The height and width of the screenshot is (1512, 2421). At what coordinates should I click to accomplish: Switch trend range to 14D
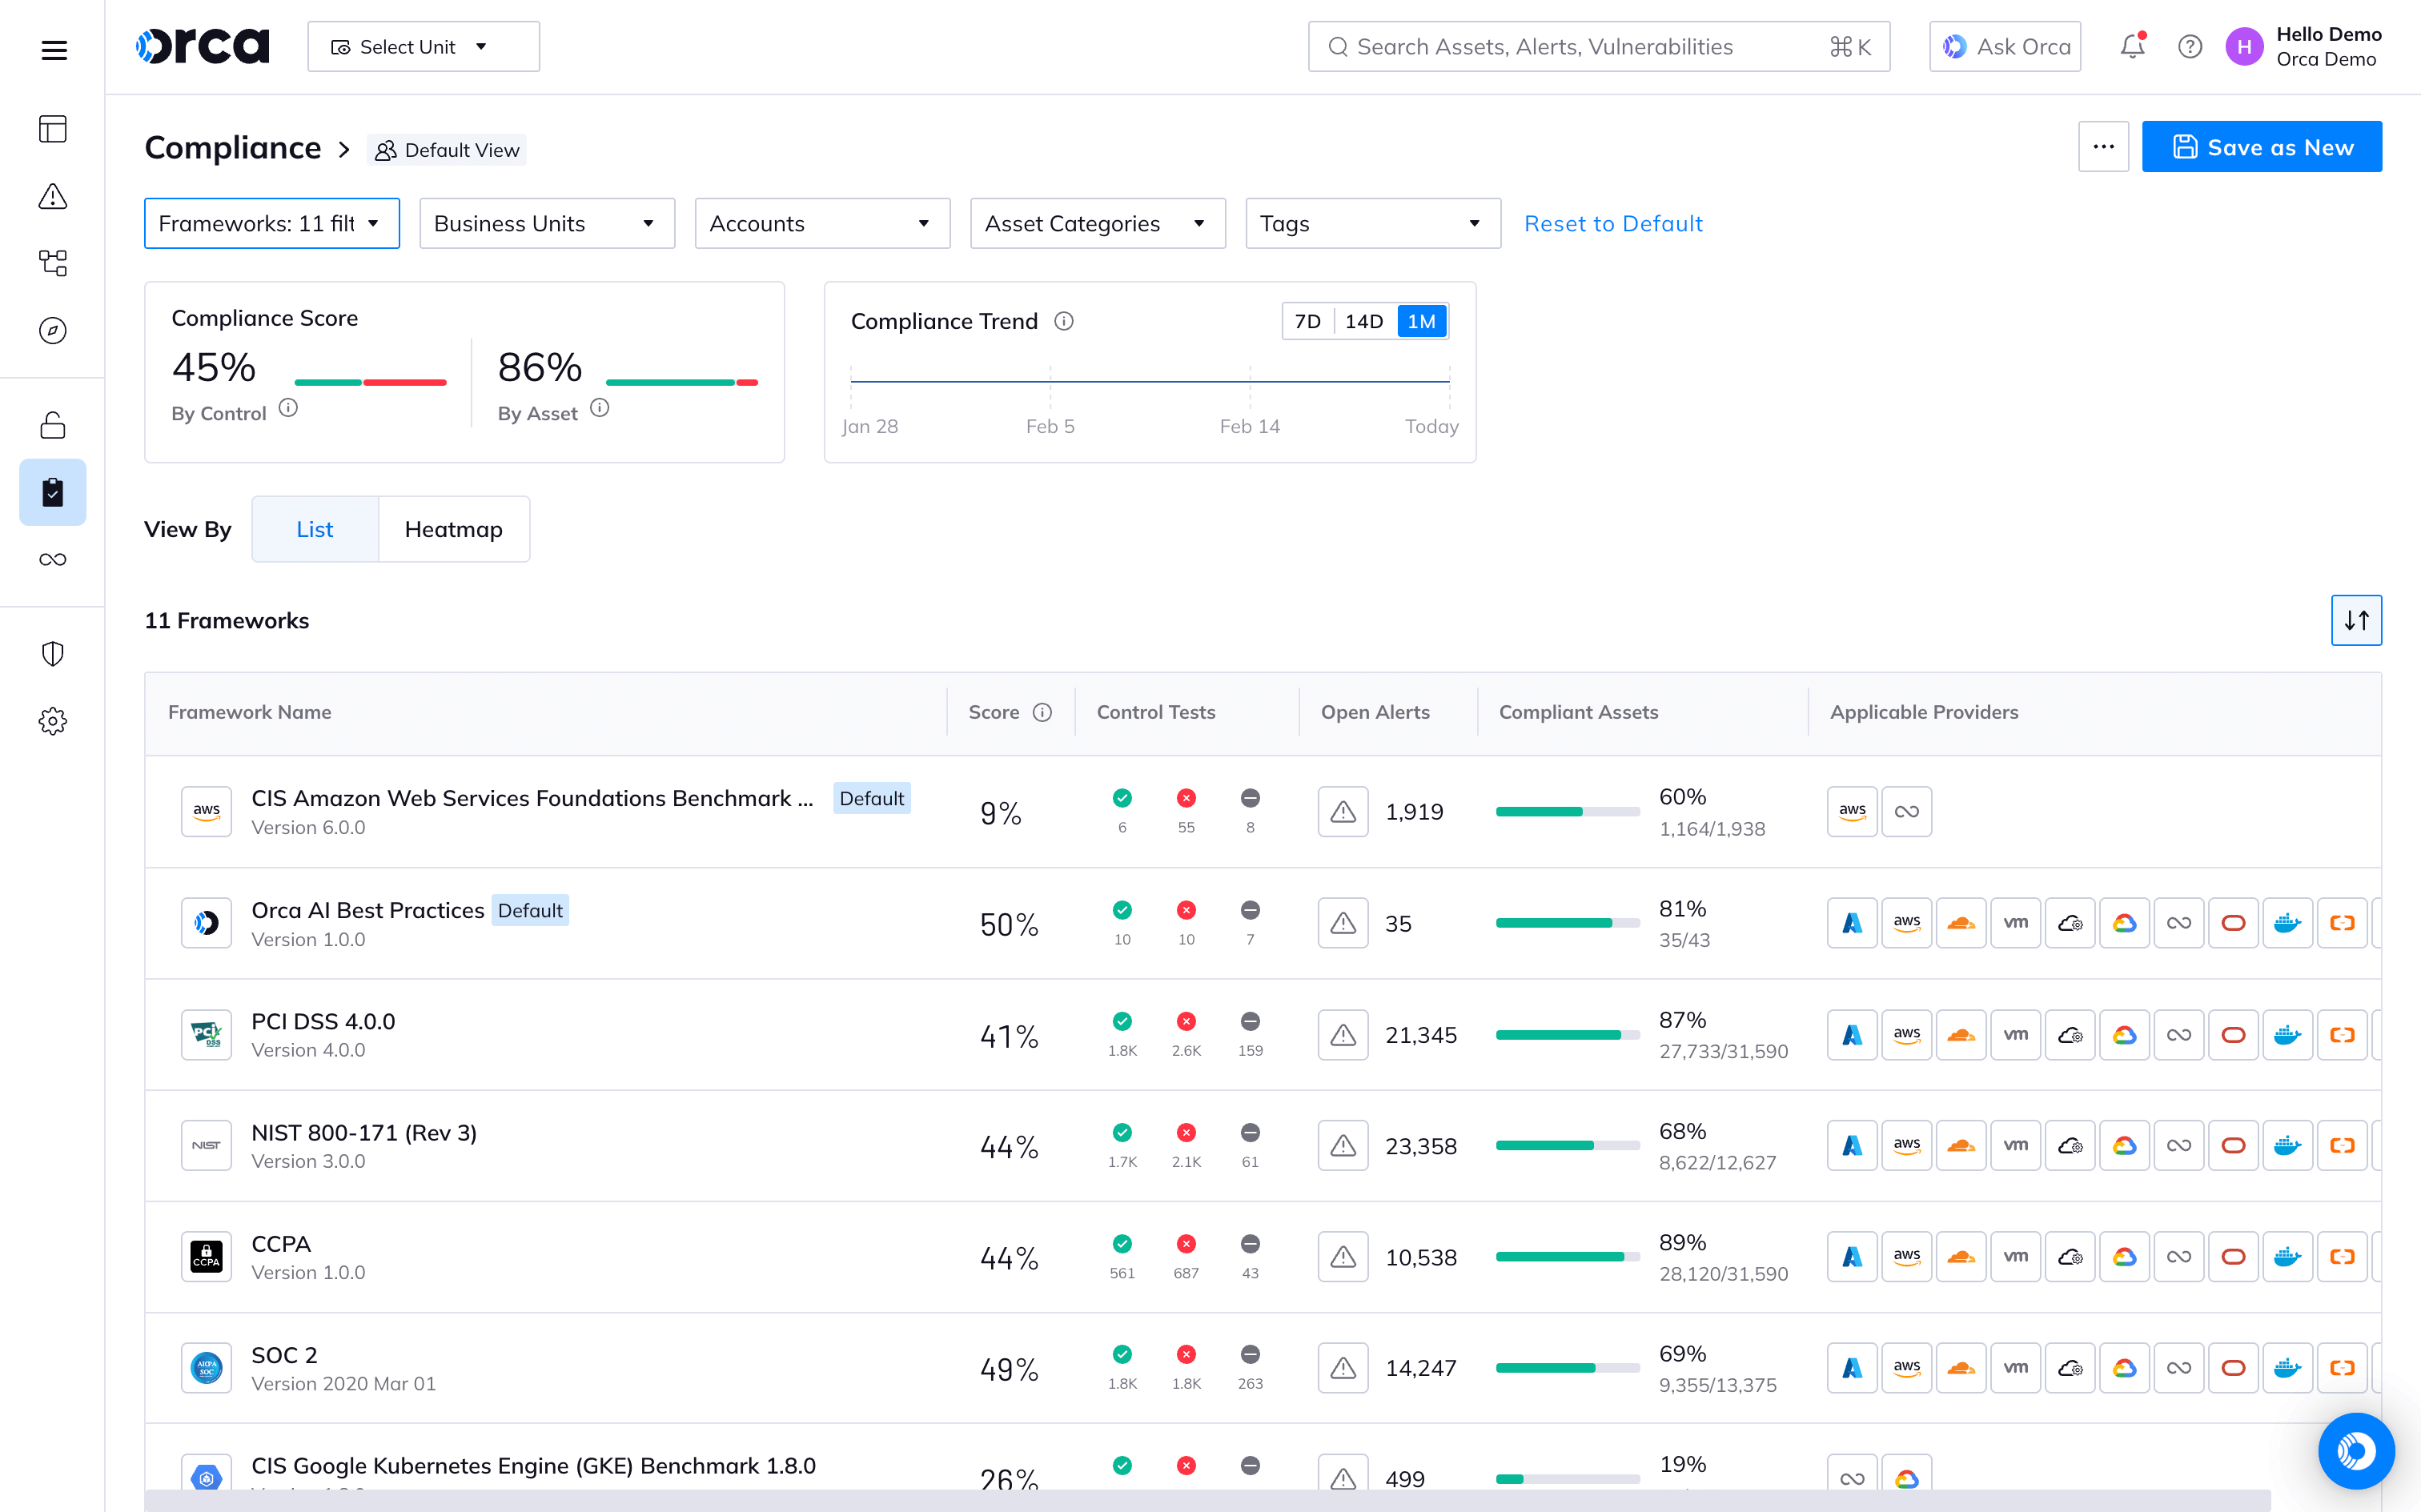1364,321
